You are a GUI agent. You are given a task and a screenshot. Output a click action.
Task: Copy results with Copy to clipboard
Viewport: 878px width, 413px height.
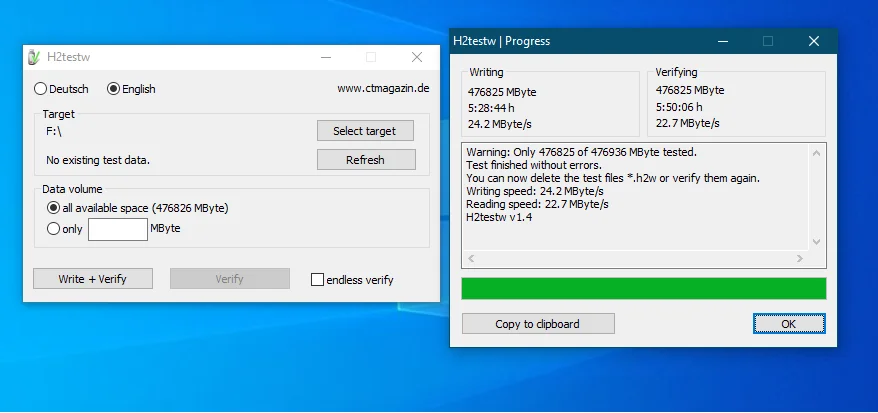click(x=538, y=324)
